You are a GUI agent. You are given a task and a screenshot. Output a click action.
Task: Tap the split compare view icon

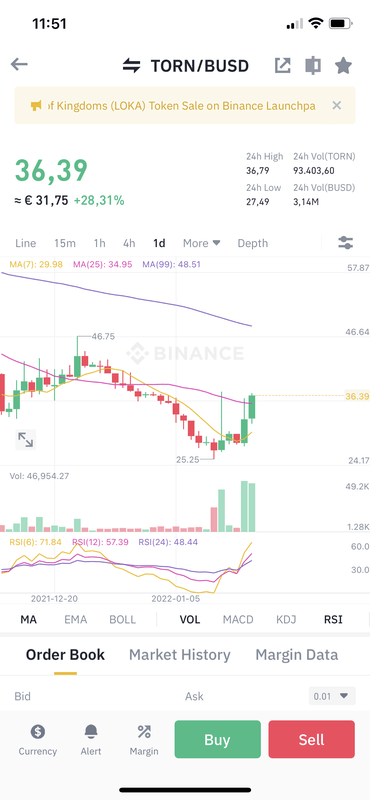pos(313,65)
